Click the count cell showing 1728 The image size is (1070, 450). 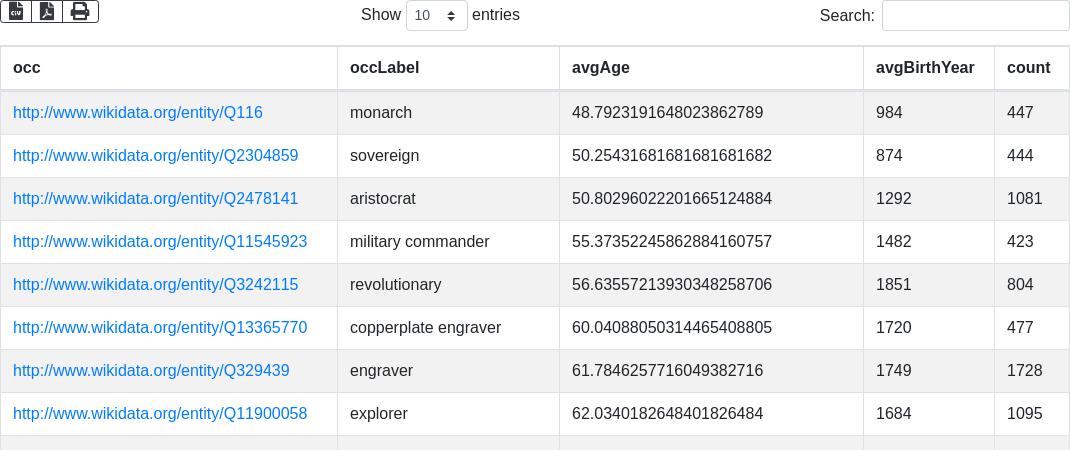(x=1024, y=371)
